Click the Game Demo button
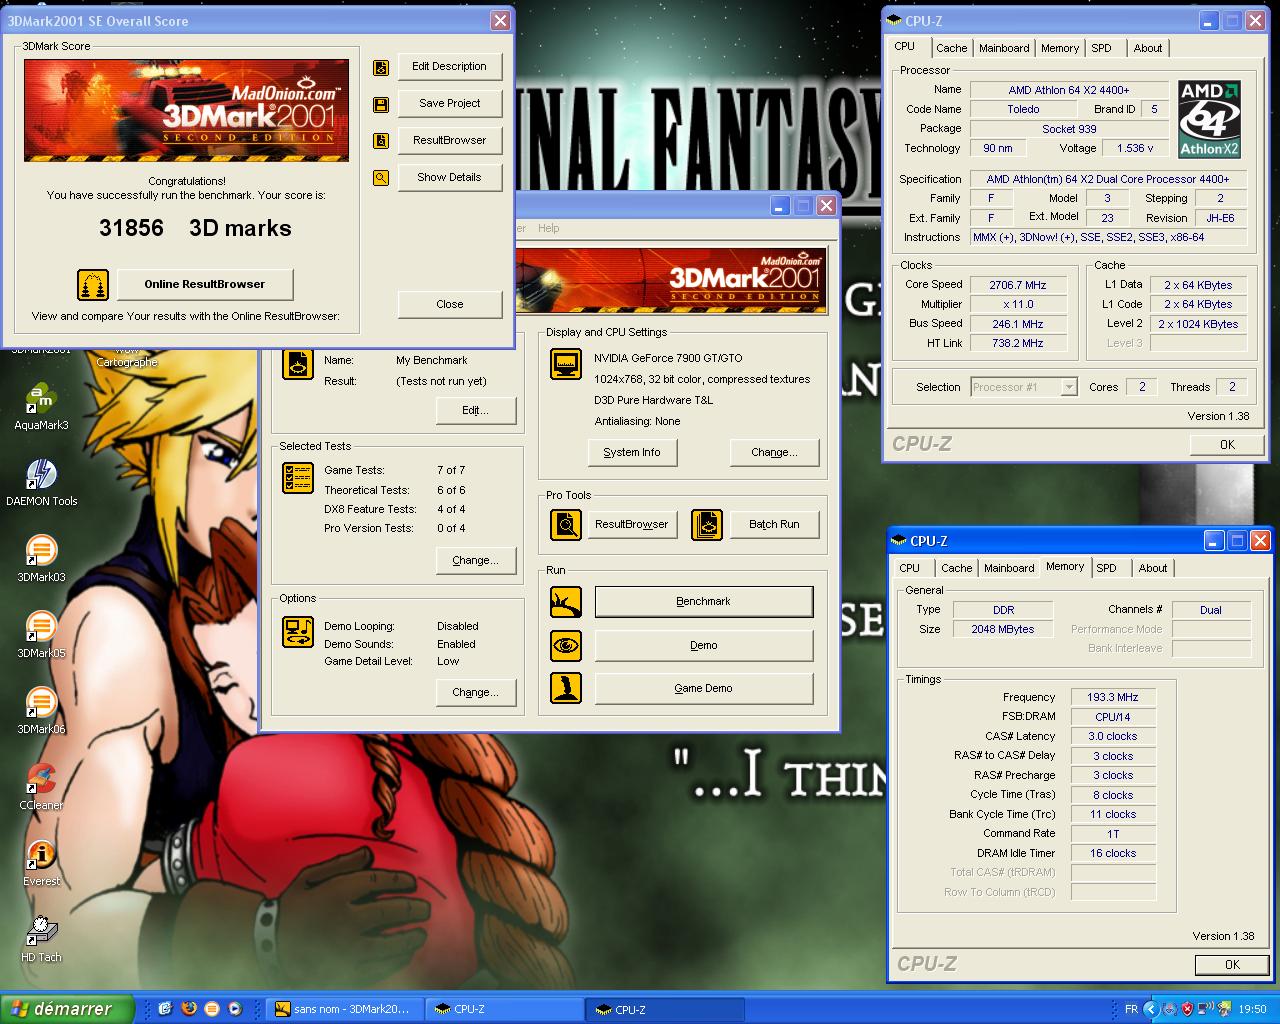 [704, 689]
